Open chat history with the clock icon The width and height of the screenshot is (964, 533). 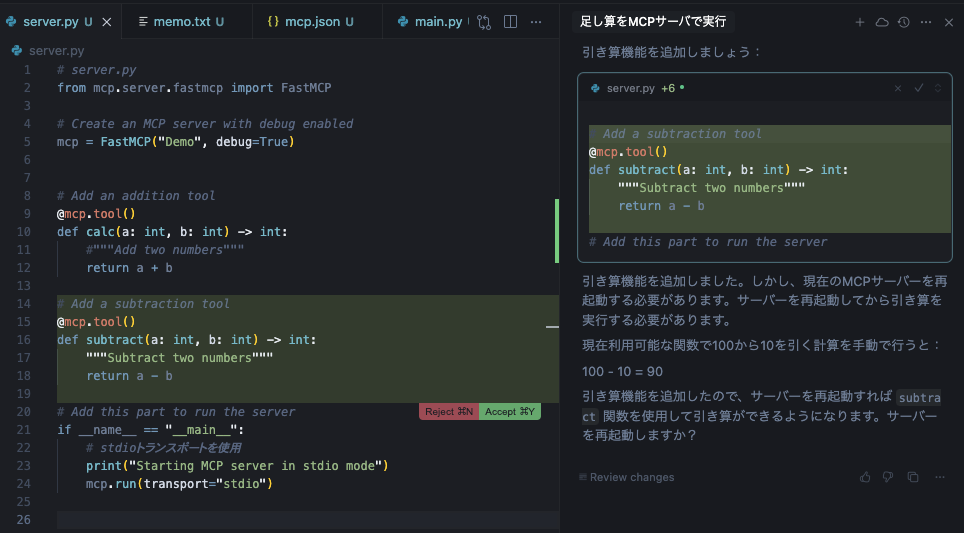click(904, 22)
